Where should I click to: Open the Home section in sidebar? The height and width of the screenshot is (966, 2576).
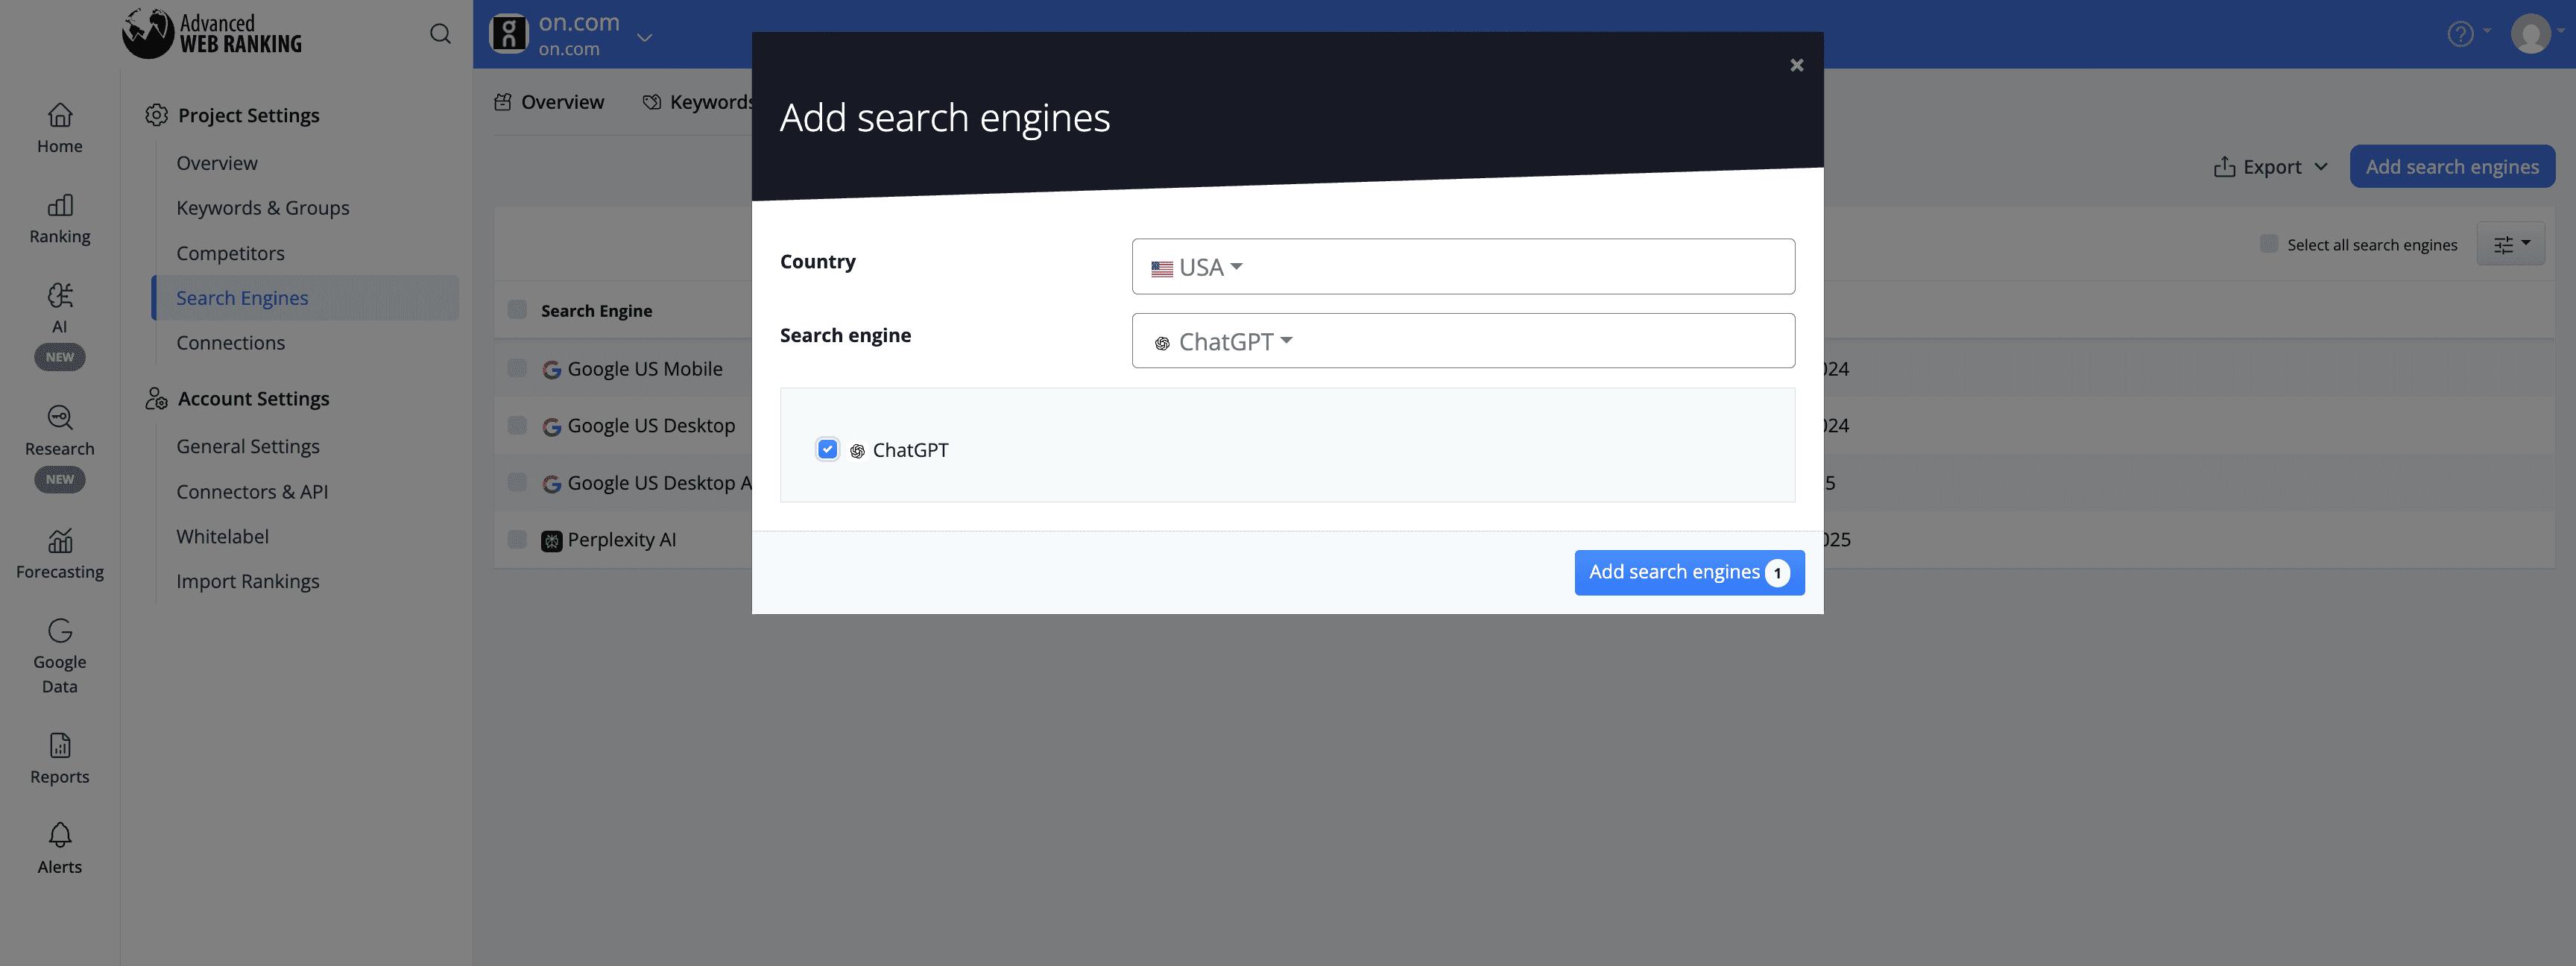click(x=60, y=128)
